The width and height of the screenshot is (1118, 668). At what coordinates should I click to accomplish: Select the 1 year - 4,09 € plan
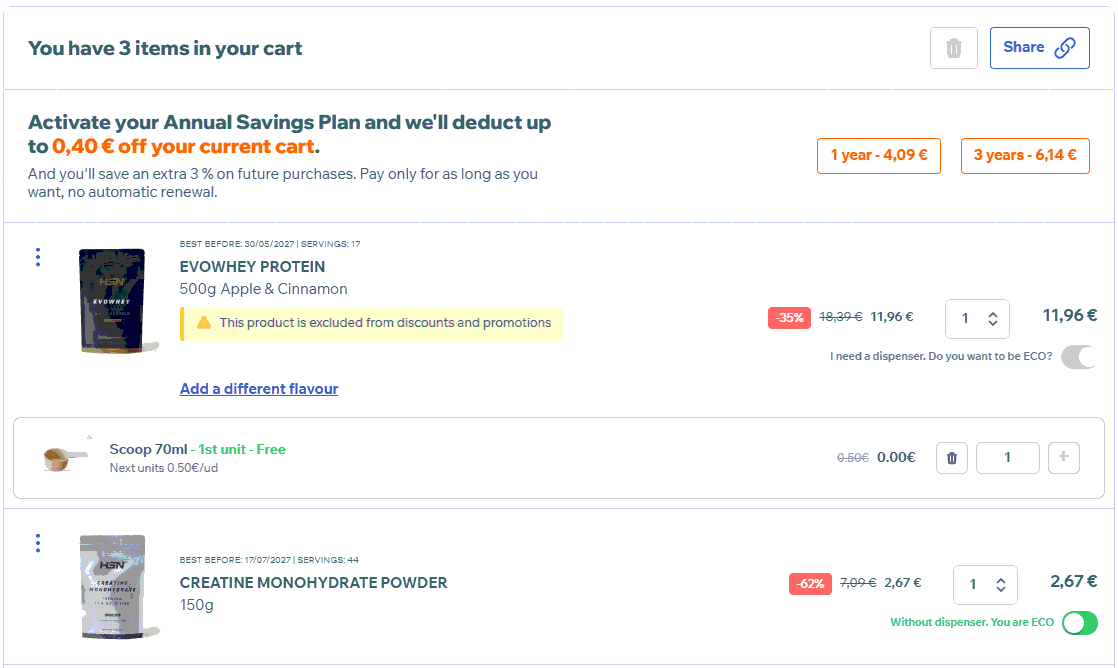pyautogui.click(x=878, y=156)
